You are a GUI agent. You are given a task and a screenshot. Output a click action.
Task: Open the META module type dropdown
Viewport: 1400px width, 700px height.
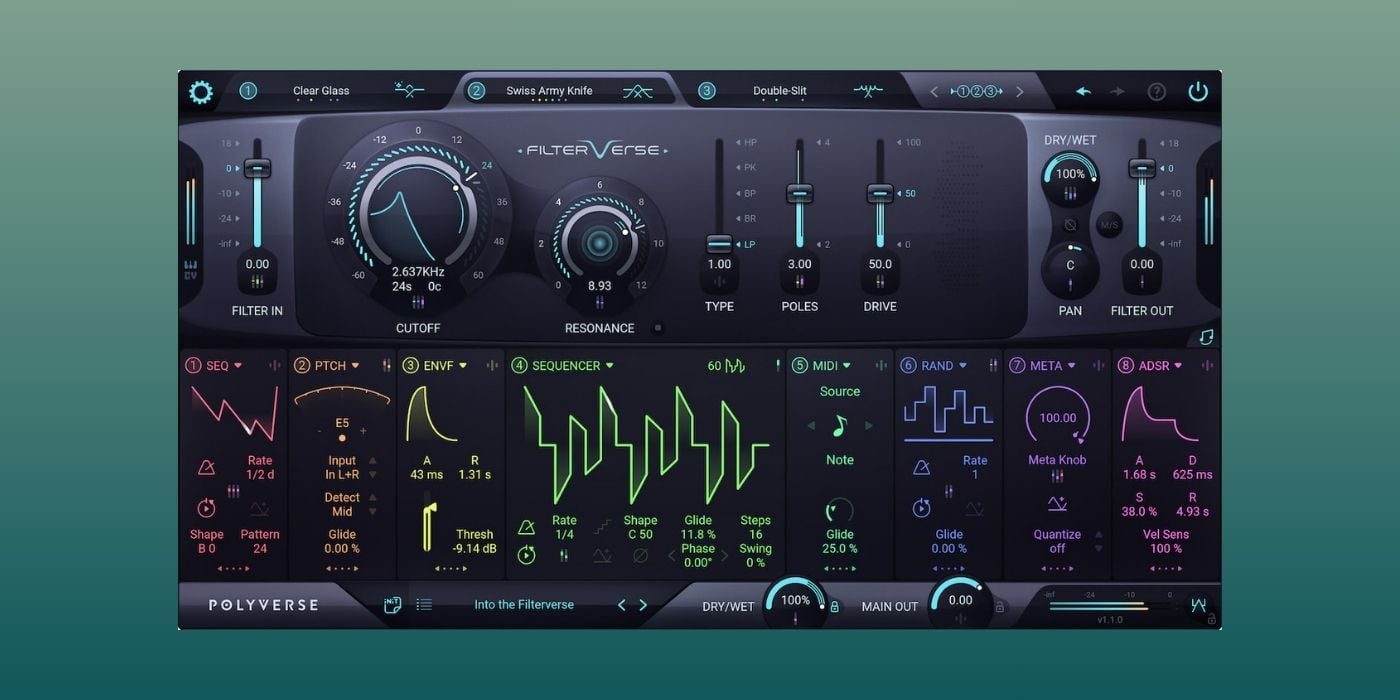[1071, 366]
